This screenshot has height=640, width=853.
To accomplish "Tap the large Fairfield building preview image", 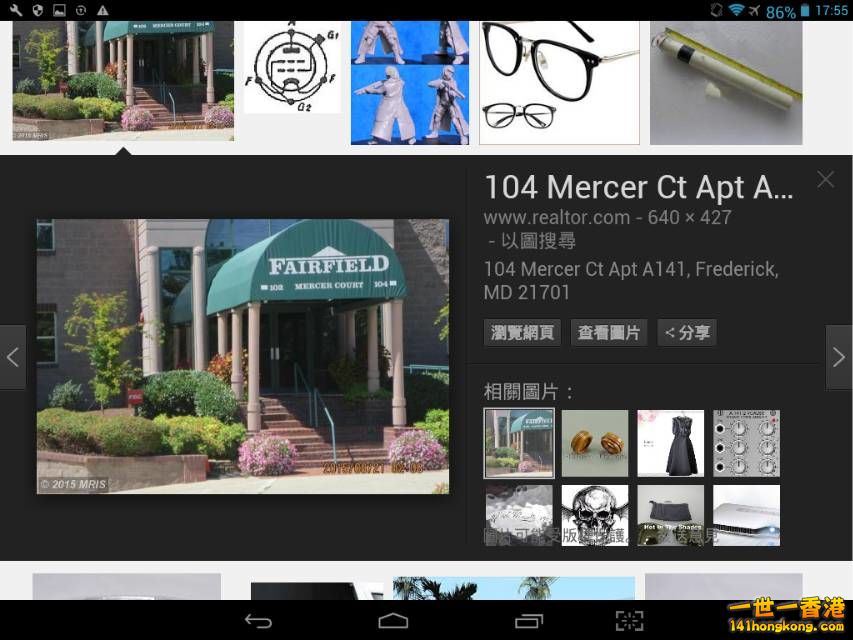I will (x=243, y=356).
